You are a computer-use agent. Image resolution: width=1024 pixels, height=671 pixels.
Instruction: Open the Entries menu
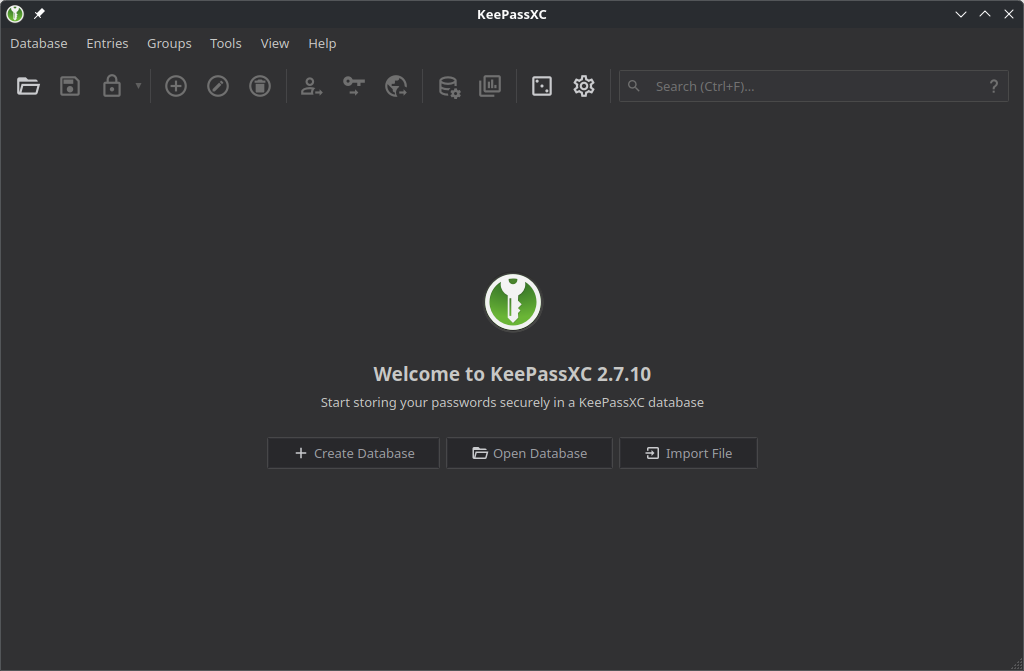tap(107, 44)
